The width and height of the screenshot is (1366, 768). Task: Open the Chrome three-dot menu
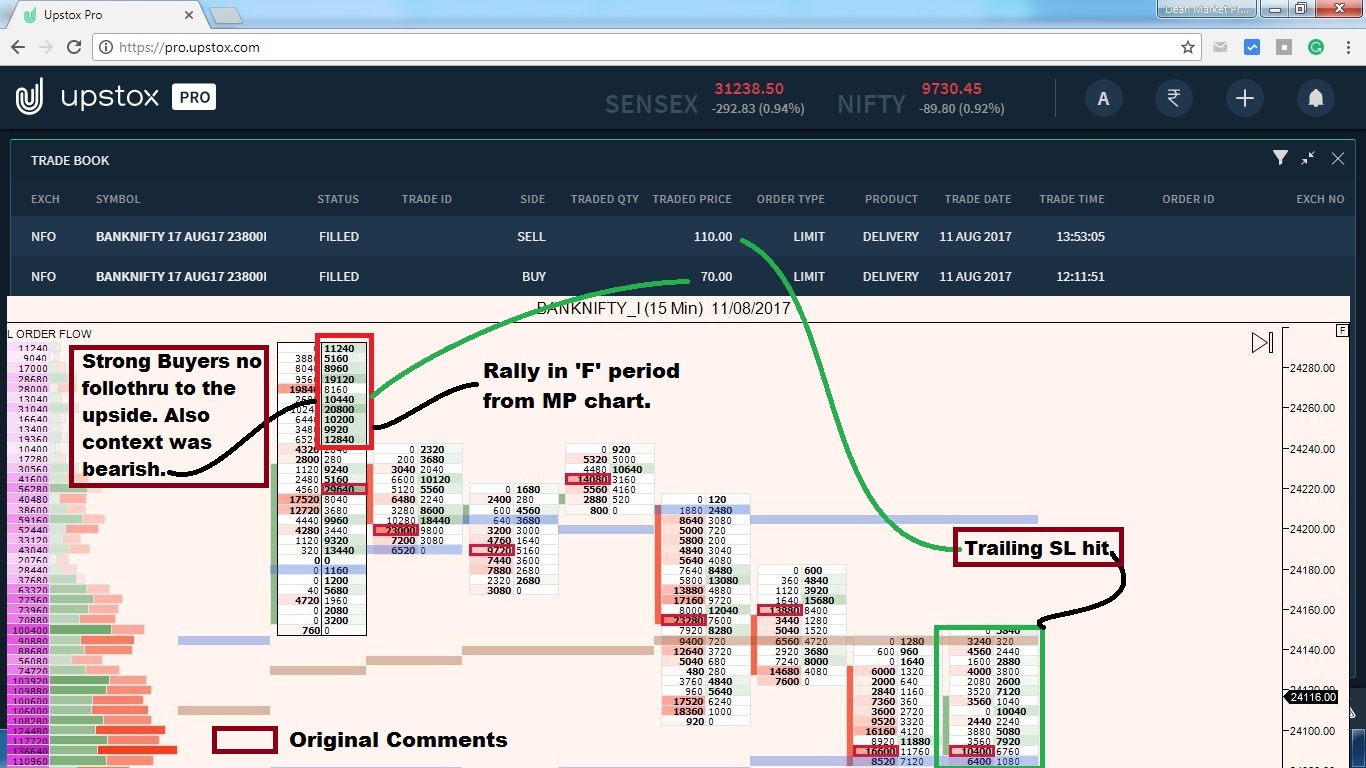click(x=1346, y=47)
